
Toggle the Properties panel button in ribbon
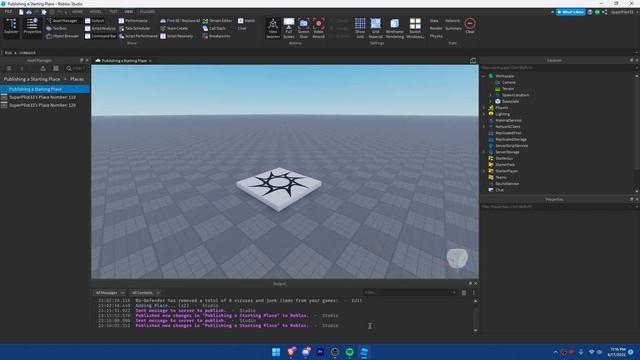click(32, 27)
